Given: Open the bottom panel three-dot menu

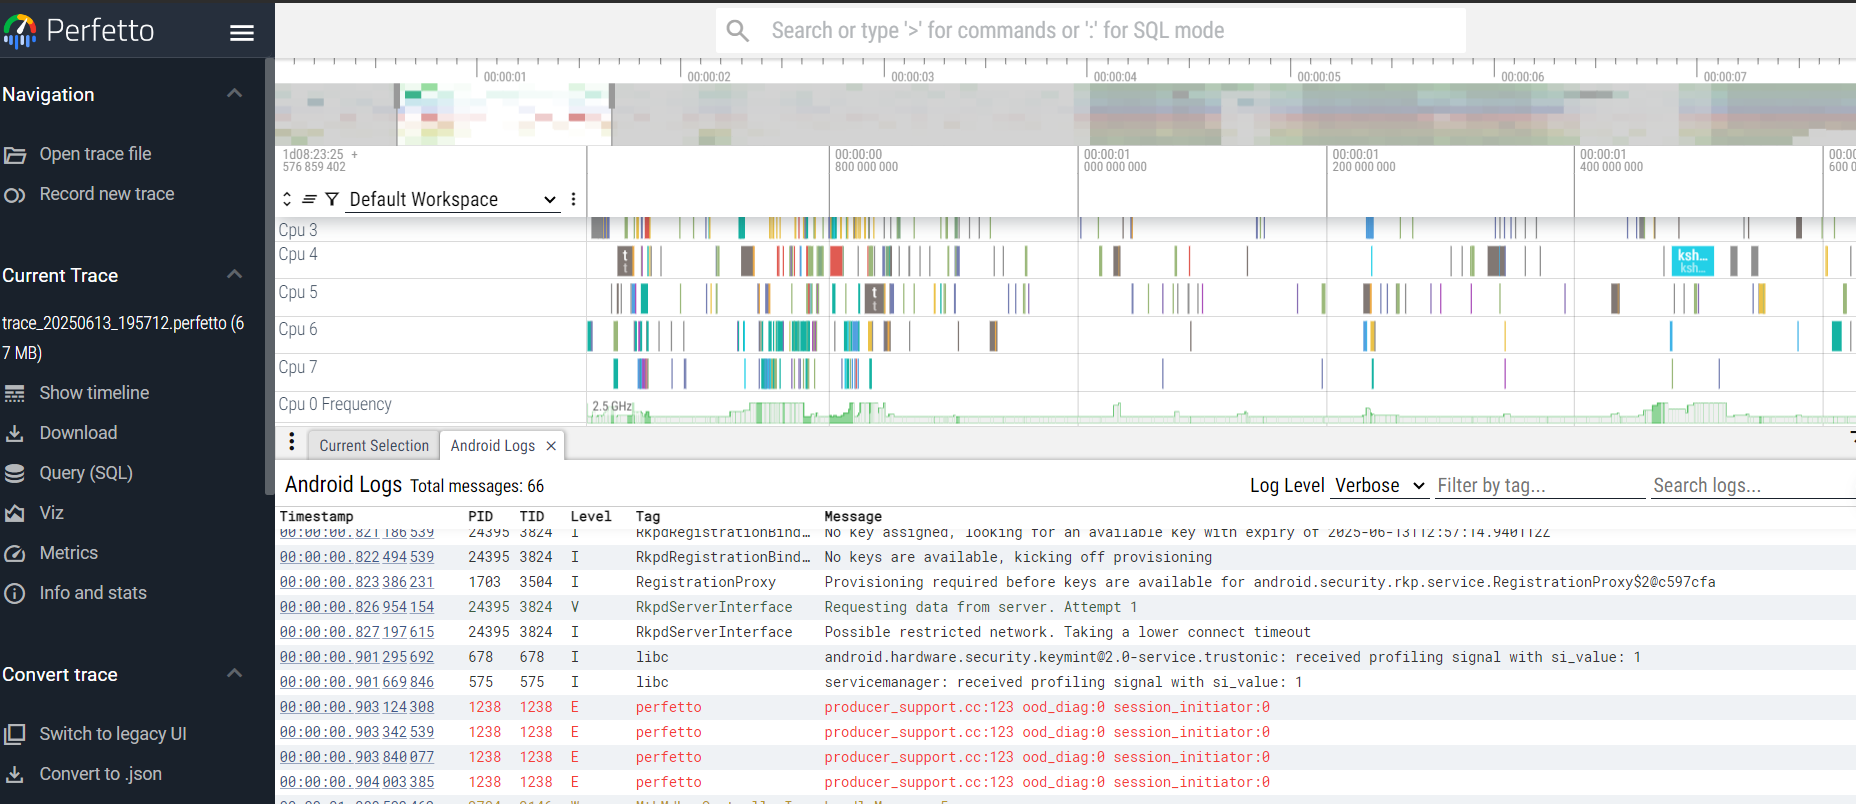Looking at the screenshot, I should (292, 442).
